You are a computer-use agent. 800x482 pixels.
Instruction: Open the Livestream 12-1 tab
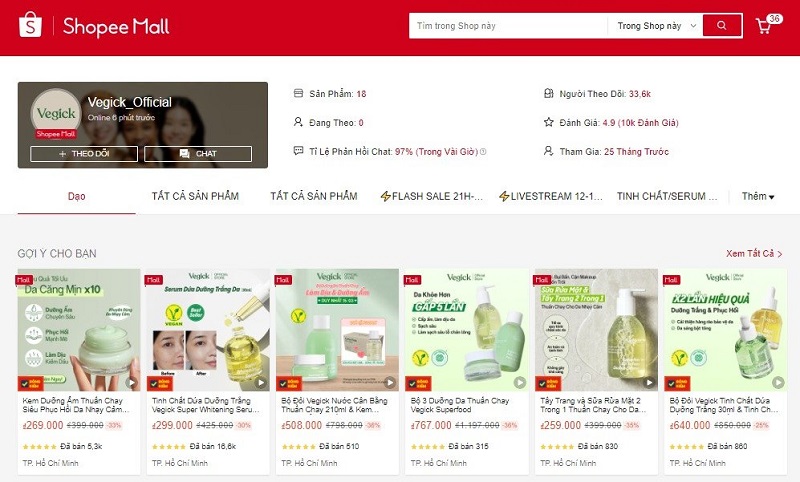pyautogui.click(x=551, y=196)
